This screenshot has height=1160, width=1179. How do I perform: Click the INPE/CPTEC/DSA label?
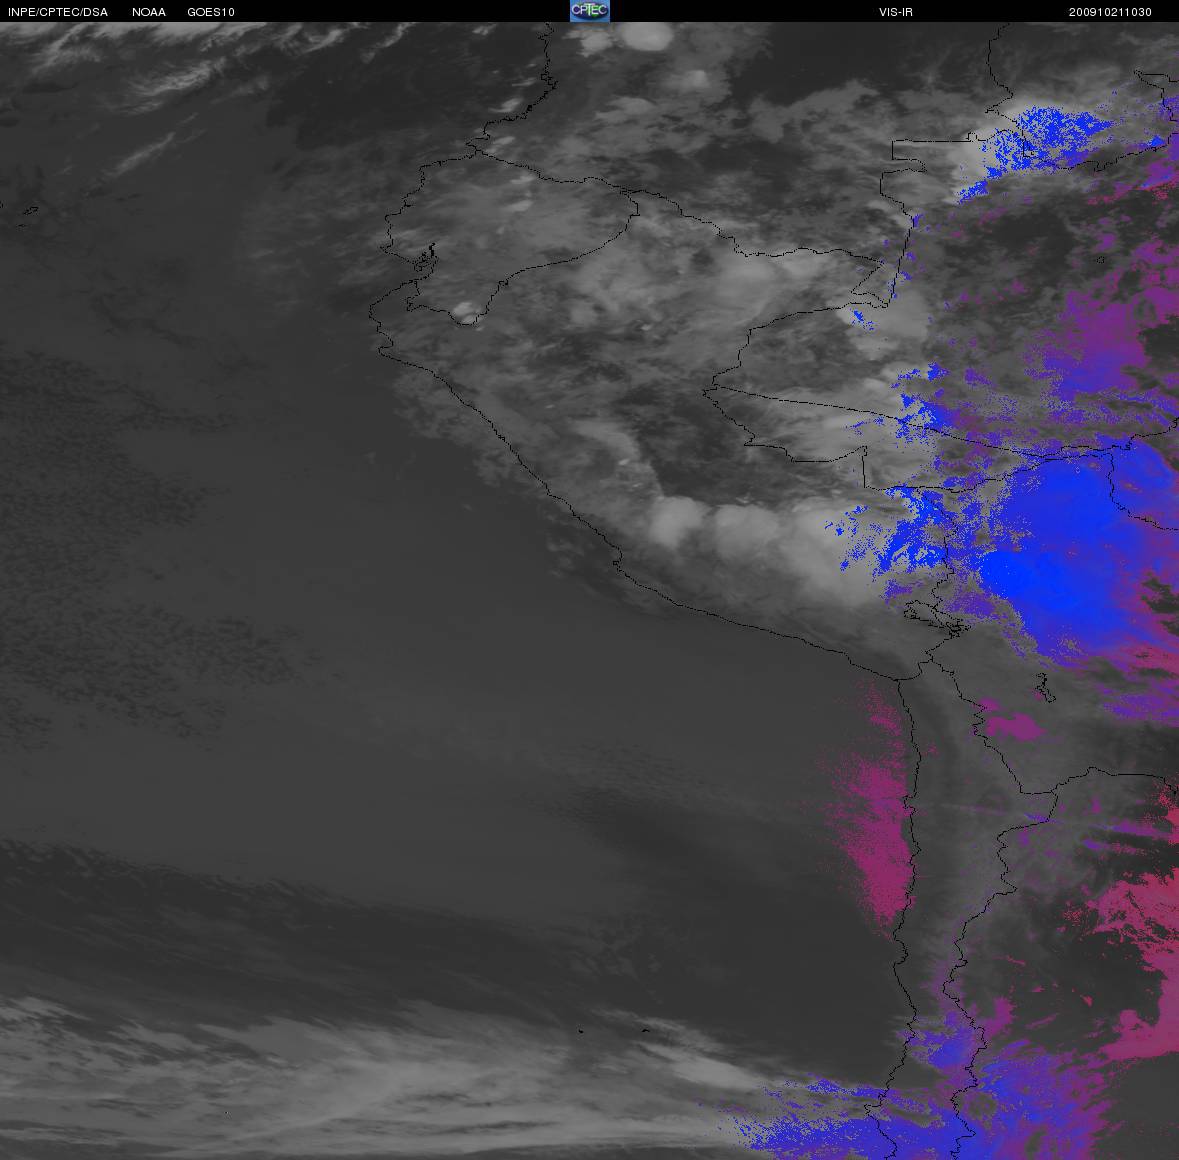tap(58, 12)
